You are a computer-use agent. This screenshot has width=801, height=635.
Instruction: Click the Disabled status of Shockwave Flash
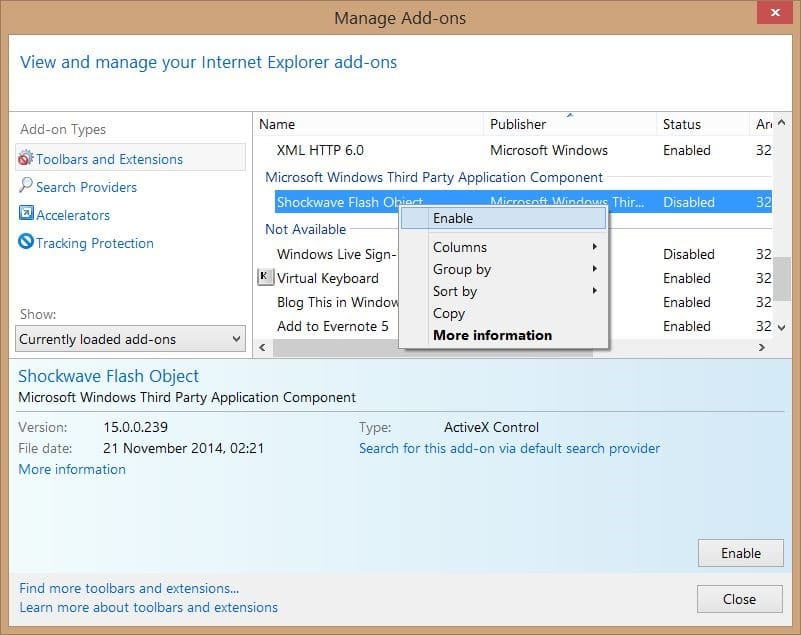[x=689, y=202]
